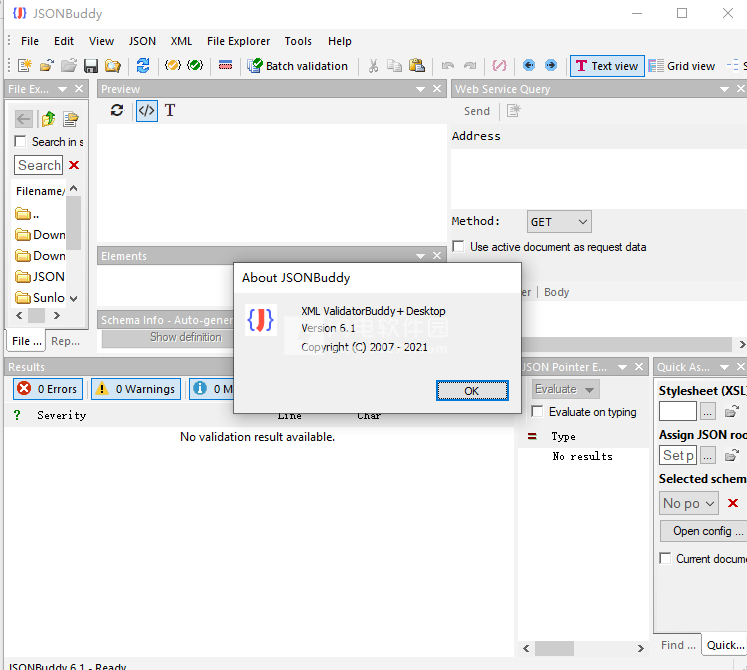Select the Preview text mode T icon
The height and width of the screenshot is (670, 747).
pyautogui.click(x=170, y=111)
